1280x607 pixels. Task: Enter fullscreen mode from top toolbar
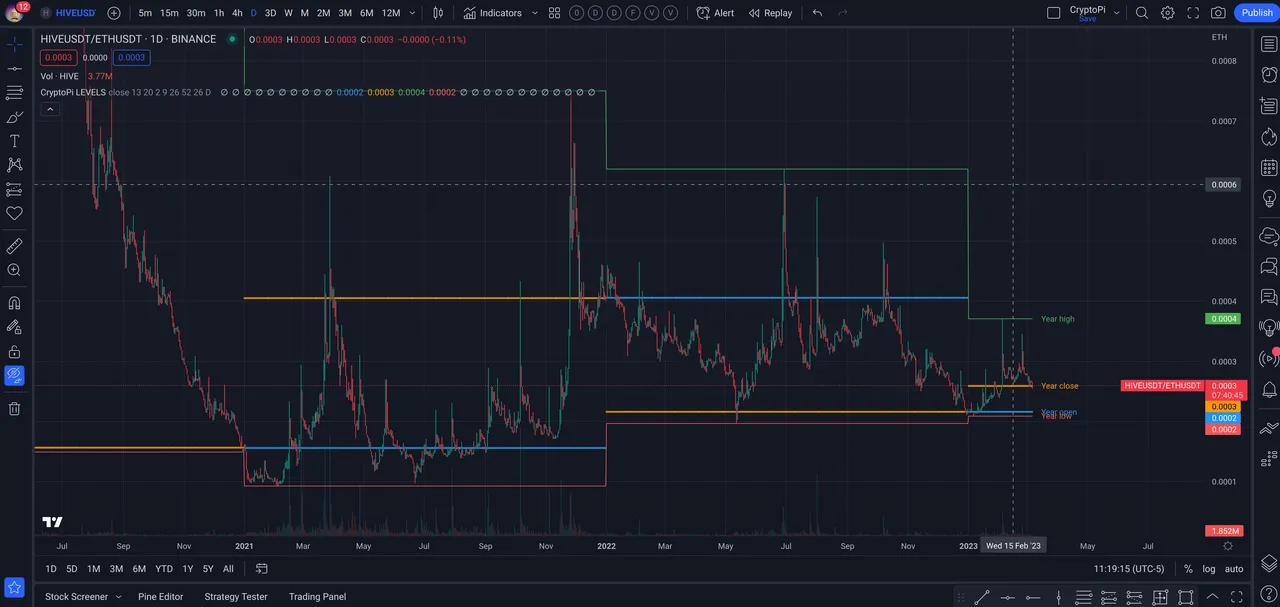(1193, 13)
